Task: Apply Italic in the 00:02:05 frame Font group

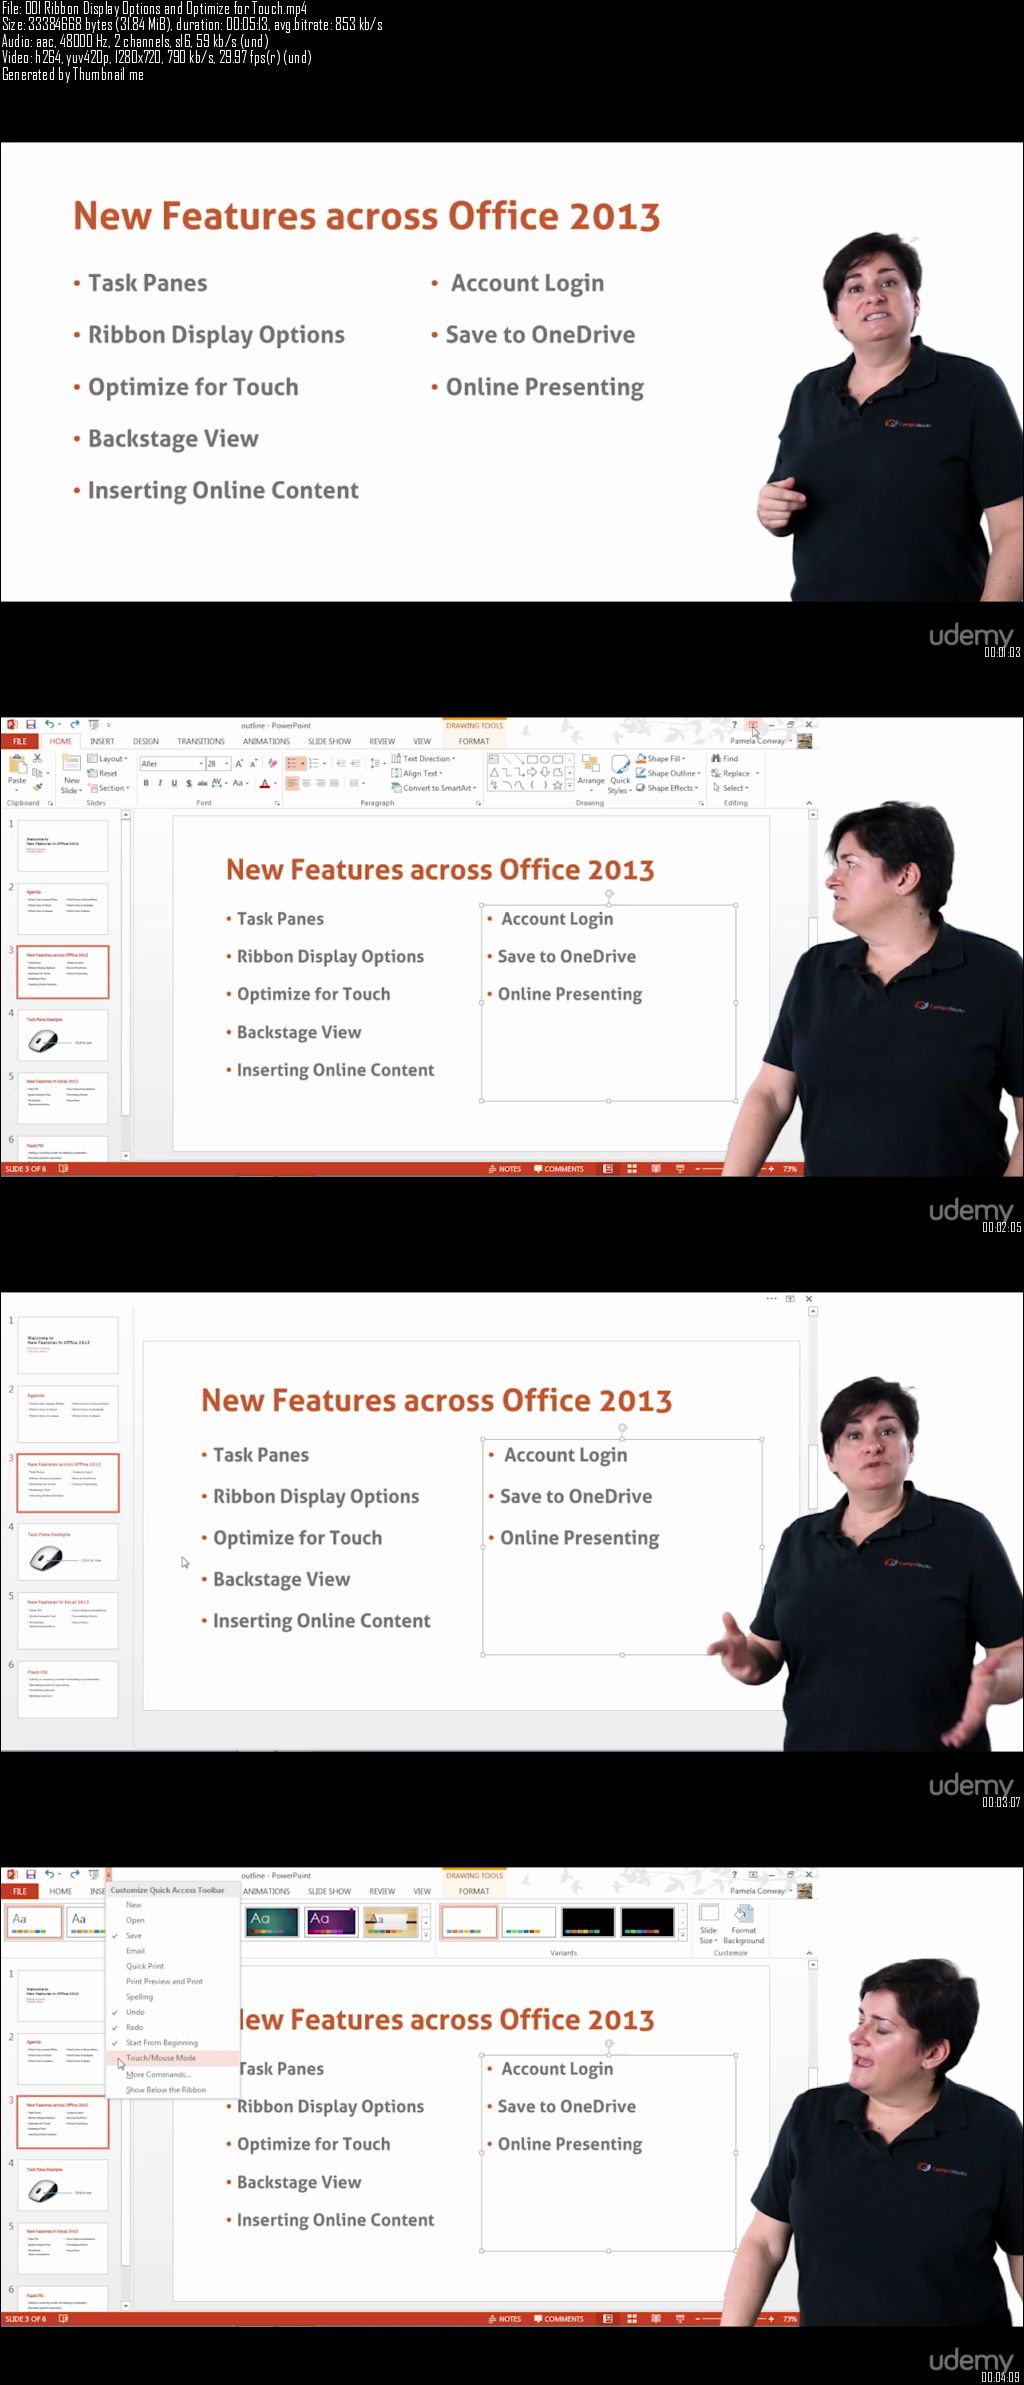Action: (x=160, y=783)
